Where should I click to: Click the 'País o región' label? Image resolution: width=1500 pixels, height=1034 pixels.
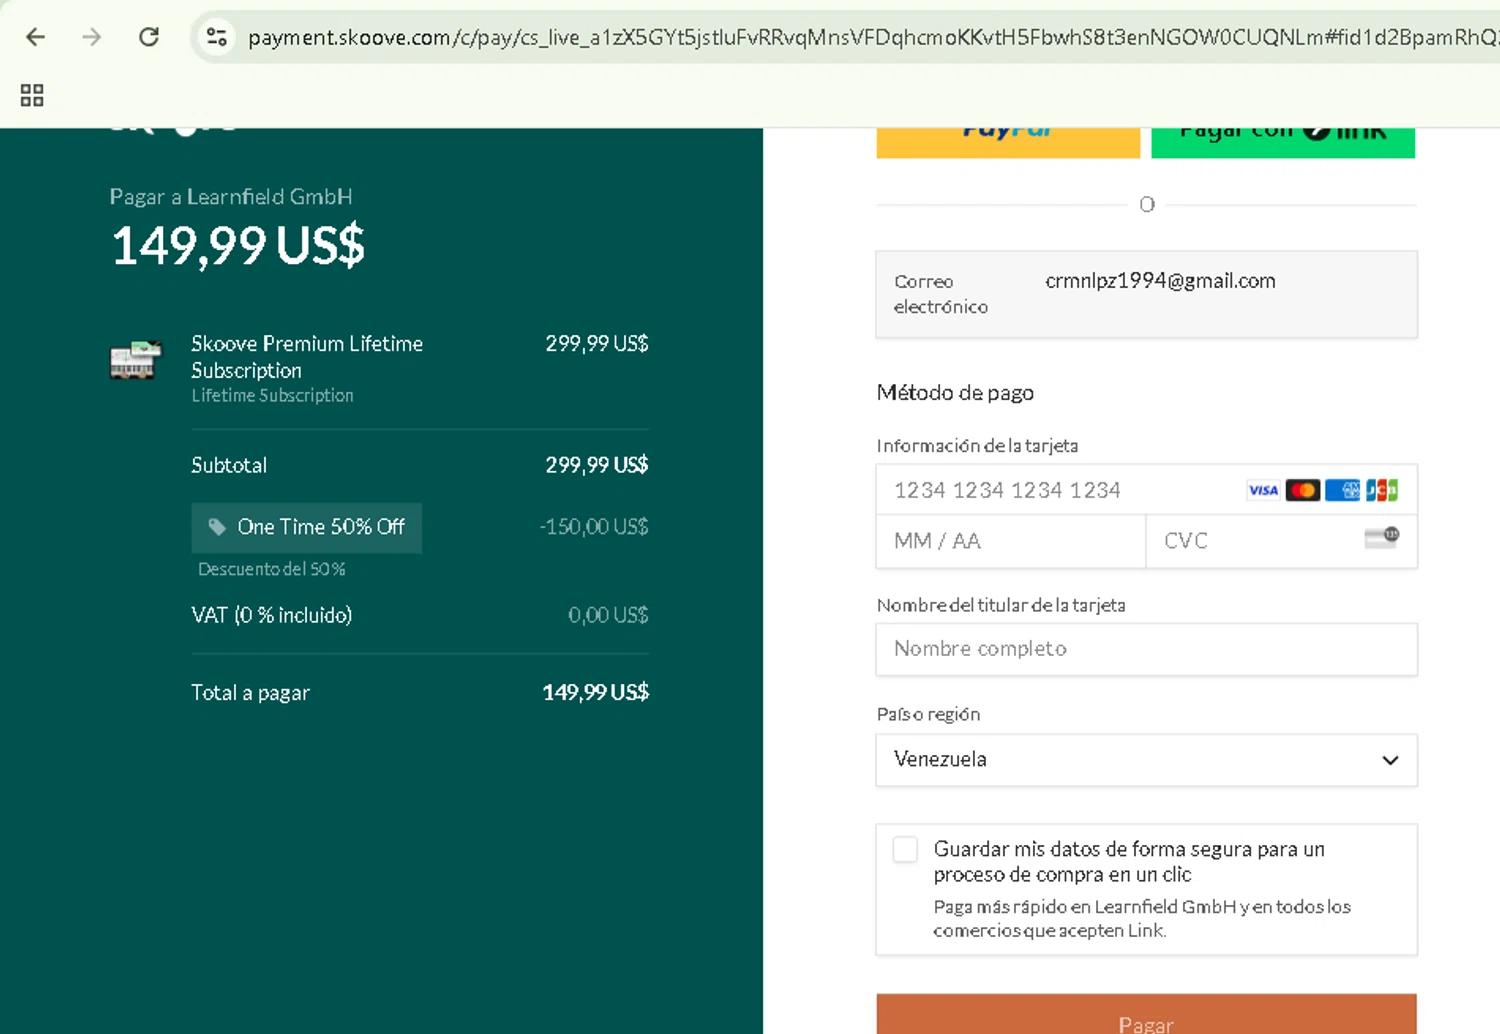pyautogui.click(x=928, y=714)
